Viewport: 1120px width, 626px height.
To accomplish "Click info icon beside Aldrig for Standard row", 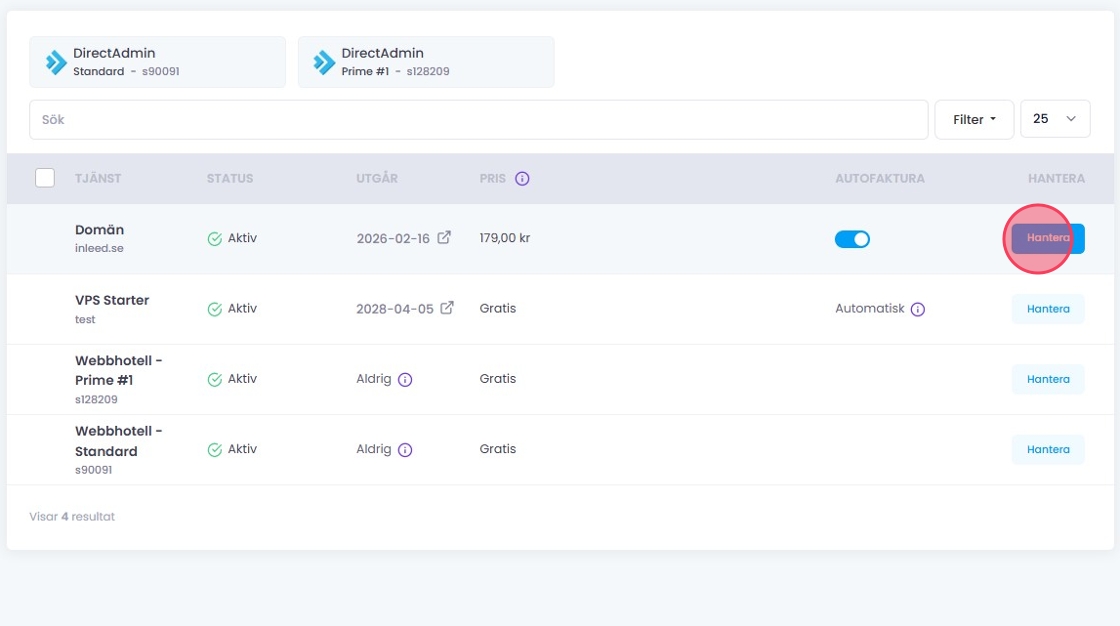I will coord(405,450).
